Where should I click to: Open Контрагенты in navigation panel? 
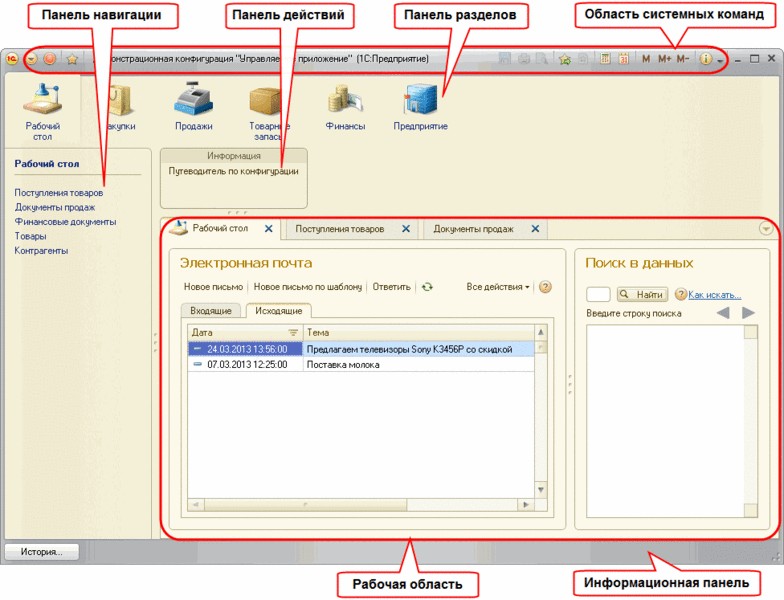(41, 250)
